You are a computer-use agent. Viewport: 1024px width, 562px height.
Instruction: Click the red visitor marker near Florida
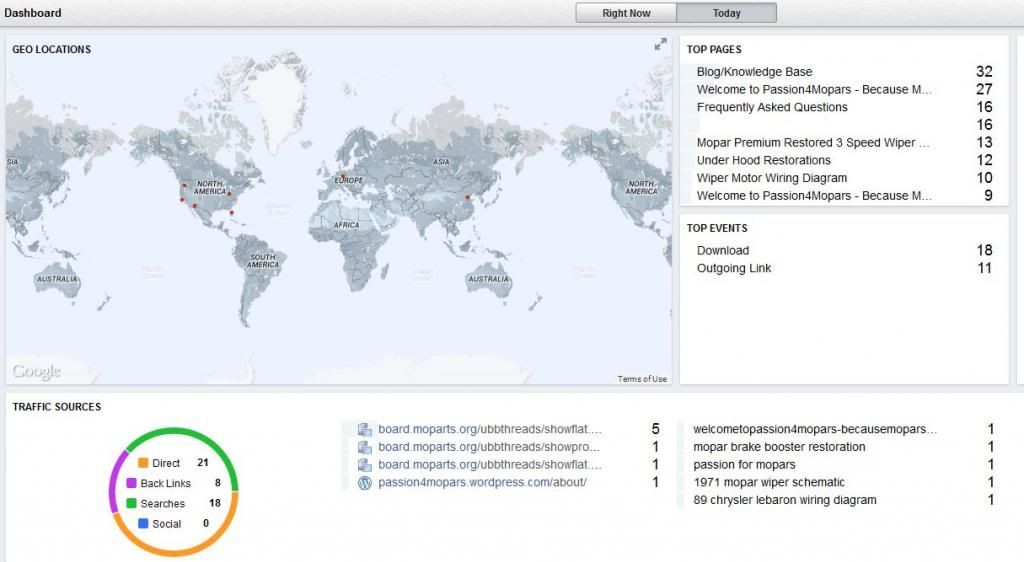(232, 213)
